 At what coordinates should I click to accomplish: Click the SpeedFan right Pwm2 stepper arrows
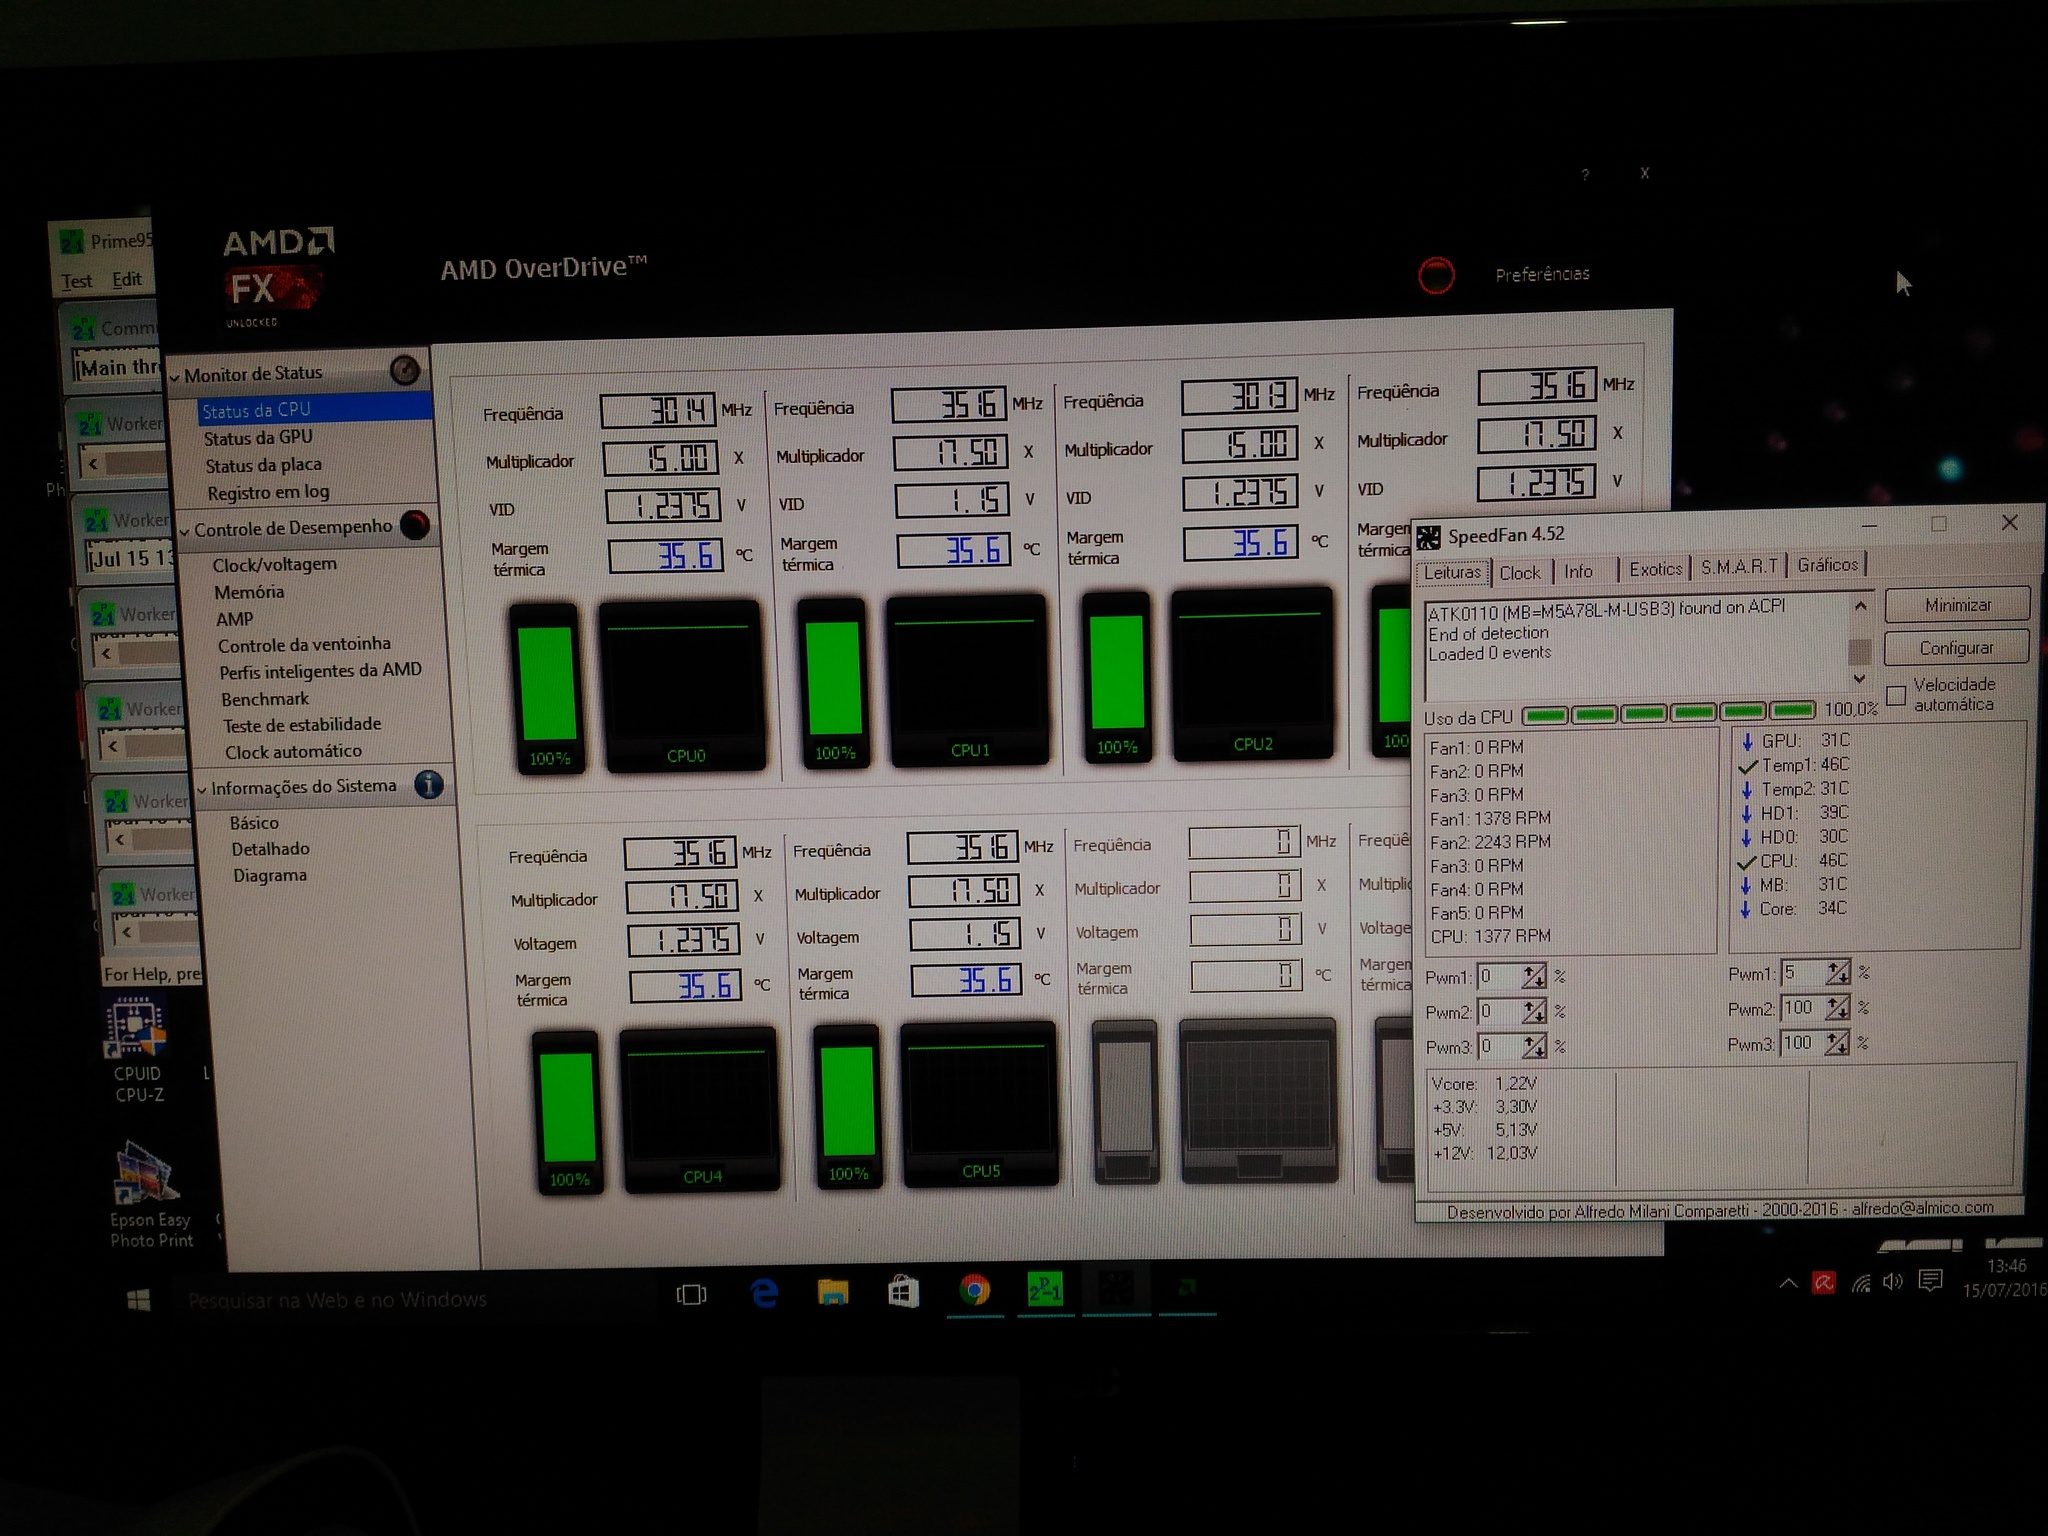[x=1837, y=1007]
